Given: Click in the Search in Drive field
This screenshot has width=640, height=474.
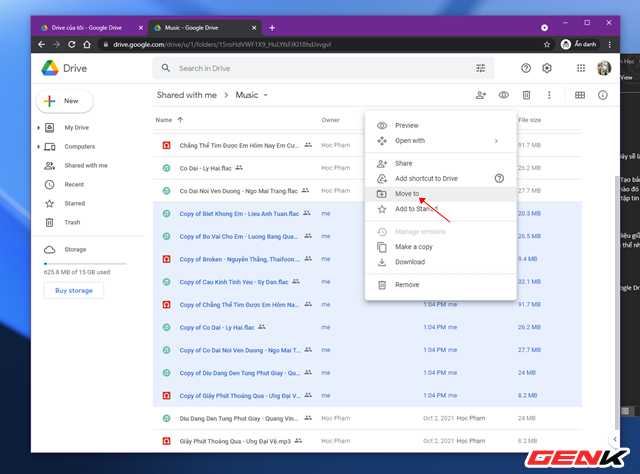Looking at the screenshot, I should [x=322, y=68].
